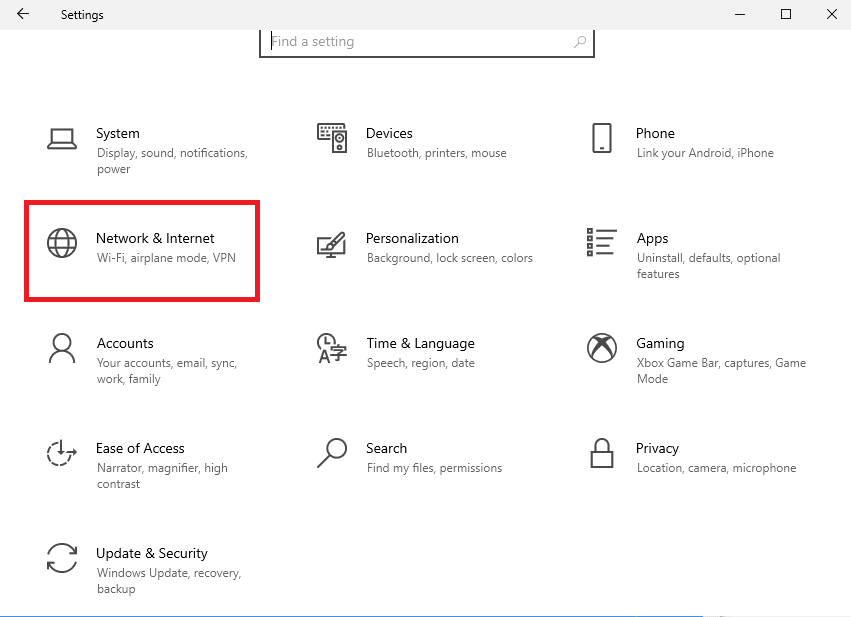Viewport: 851px width, 617px height.
Task: Click the Personalization paintbrush icon
Action: pyautogui.click(x=332, y=245)
